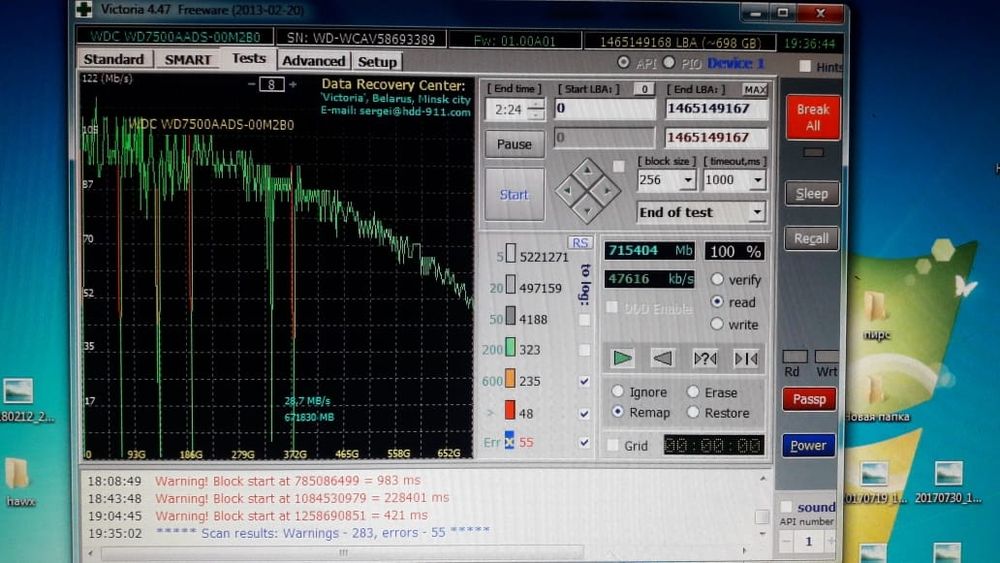Click the butterfly seek scan button

pos(746,358)
